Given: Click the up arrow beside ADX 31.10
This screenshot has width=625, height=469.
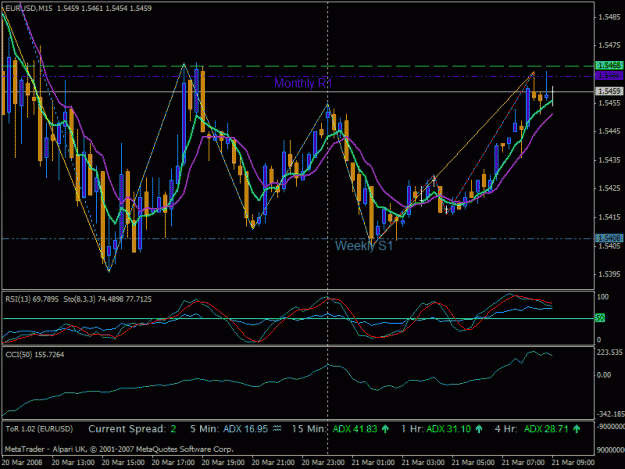Looking at the screenshot, I should click(479, 429).
